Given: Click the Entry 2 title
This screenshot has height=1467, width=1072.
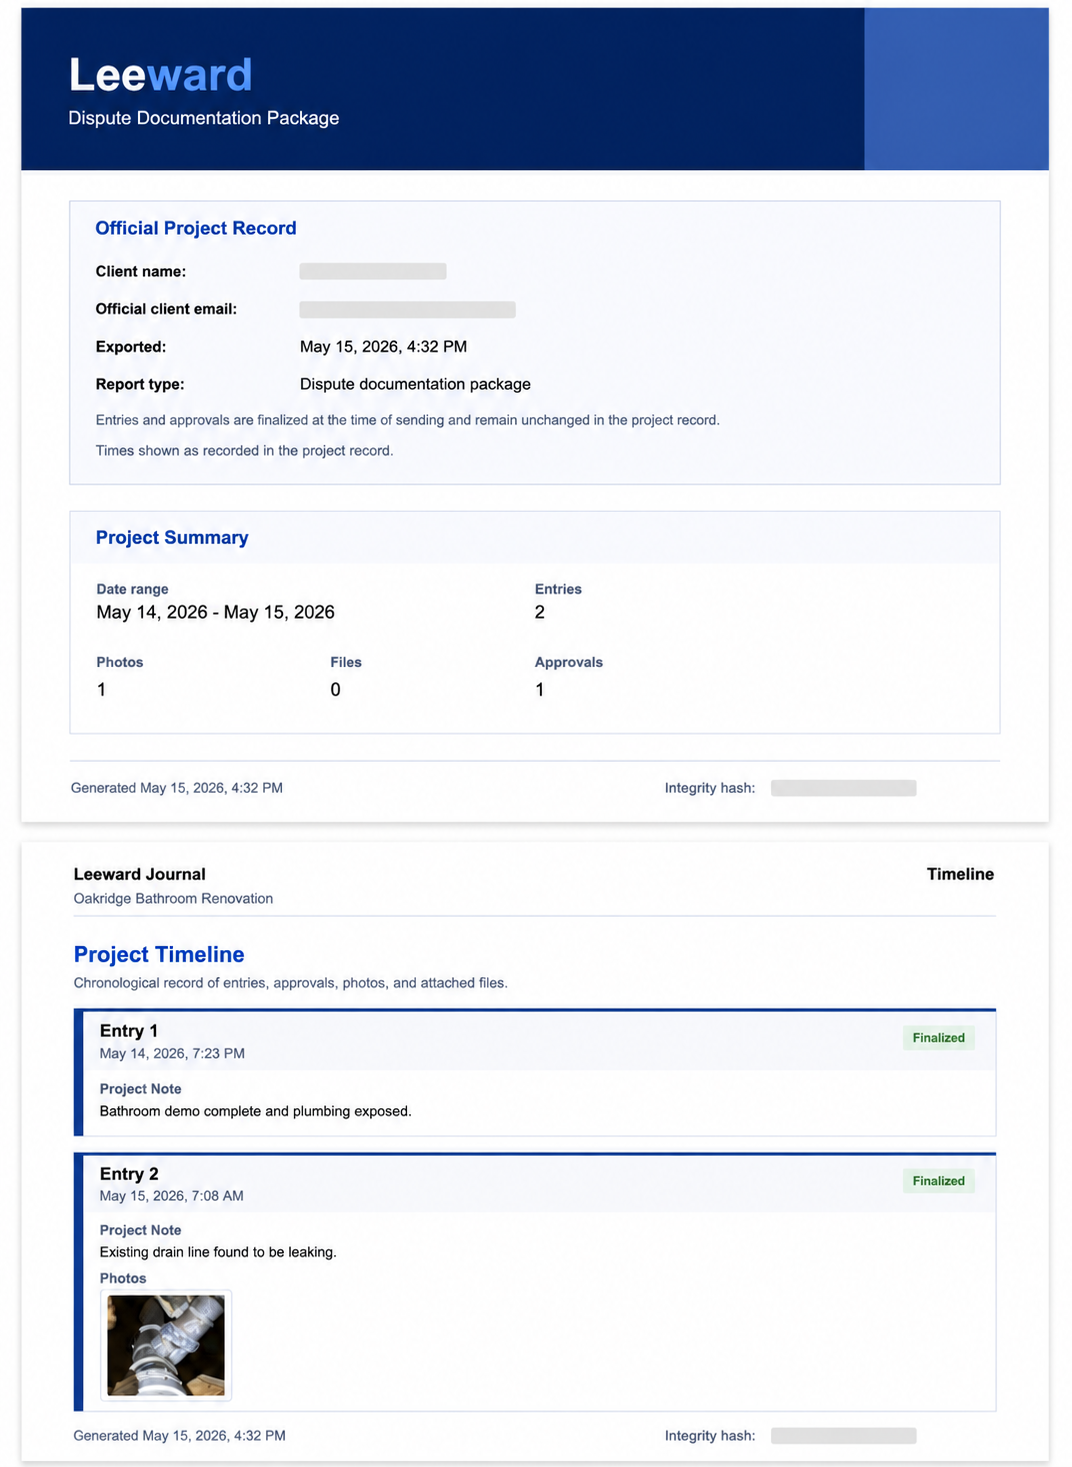Looking at the screenshot, I should (129, 1174).
